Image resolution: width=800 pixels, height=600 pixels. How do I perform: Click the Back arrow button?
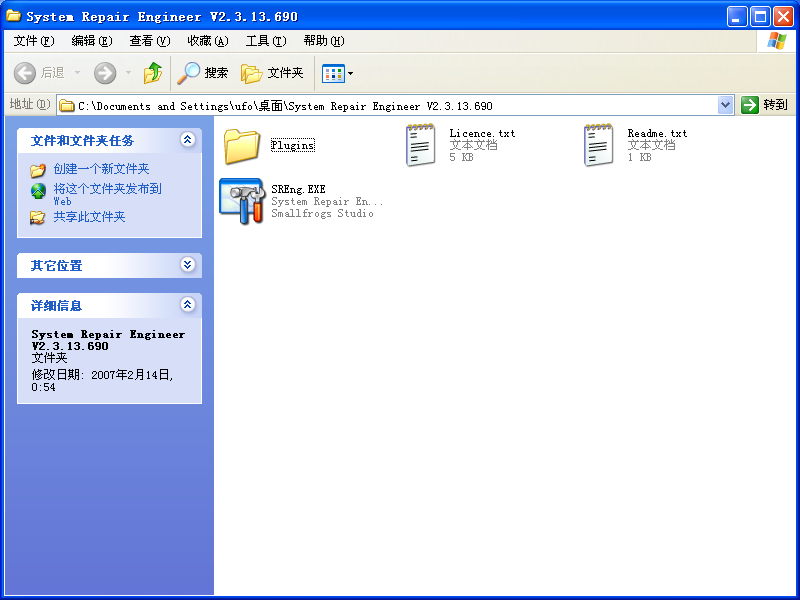tap(24, 73)
